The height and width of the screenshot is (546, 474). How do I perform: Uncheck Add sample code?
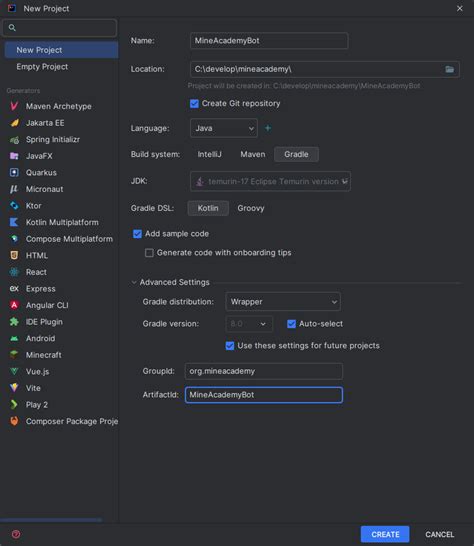pos(137,234)
